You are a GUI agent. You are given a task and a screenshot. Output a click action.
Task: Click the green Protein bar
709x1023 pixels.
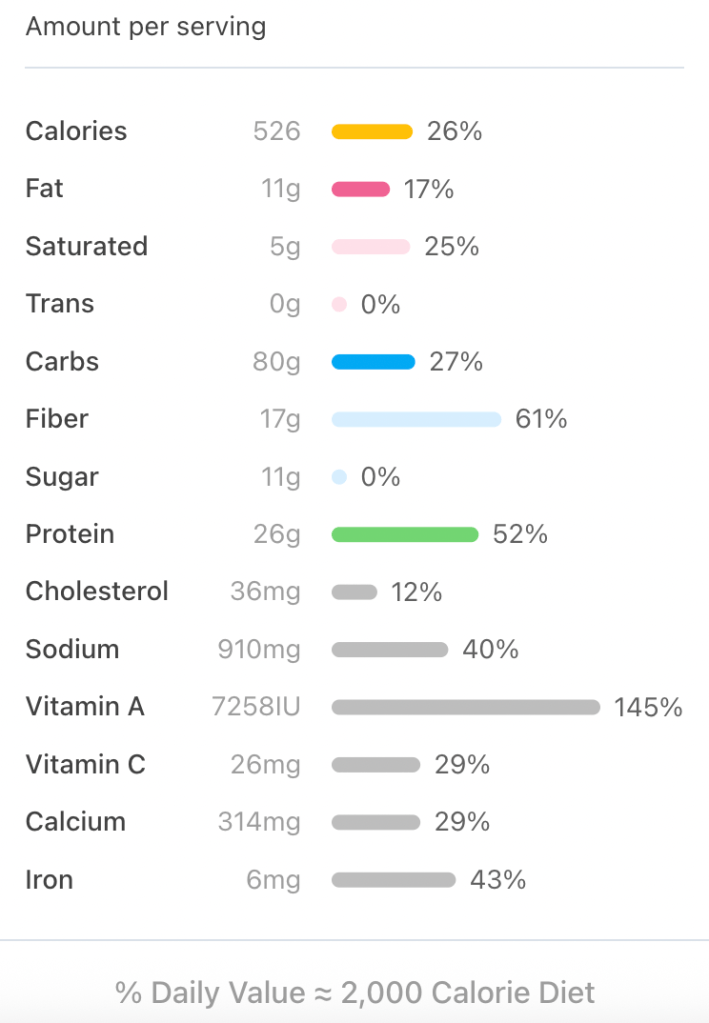[x=405, y=535]
